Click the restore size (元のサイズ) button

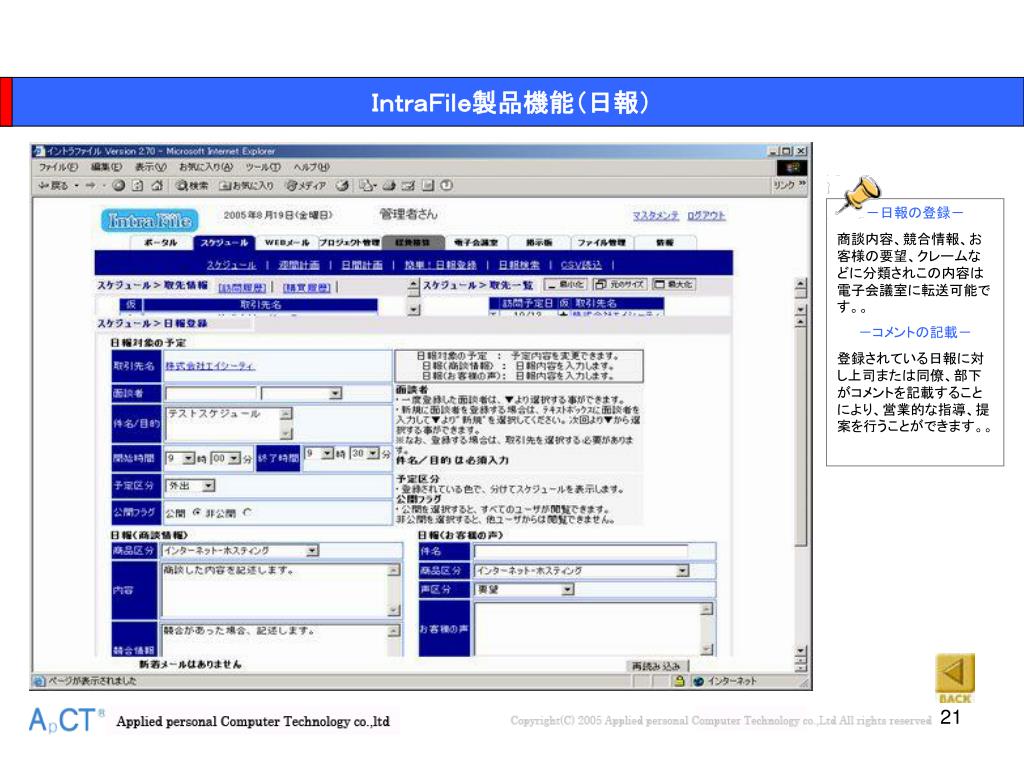coord(620,285)
